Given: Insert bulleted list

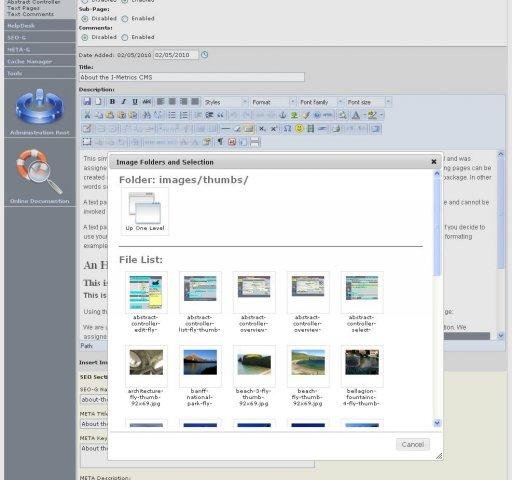Looking at the screenshot, I should click(172, 115).
